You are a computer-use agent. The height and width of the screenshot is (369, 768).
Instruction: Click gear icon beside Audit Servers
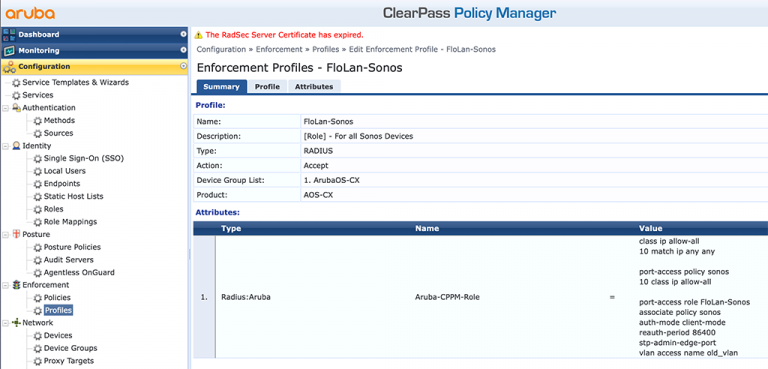pyautogui.click(x=38, y=260)
